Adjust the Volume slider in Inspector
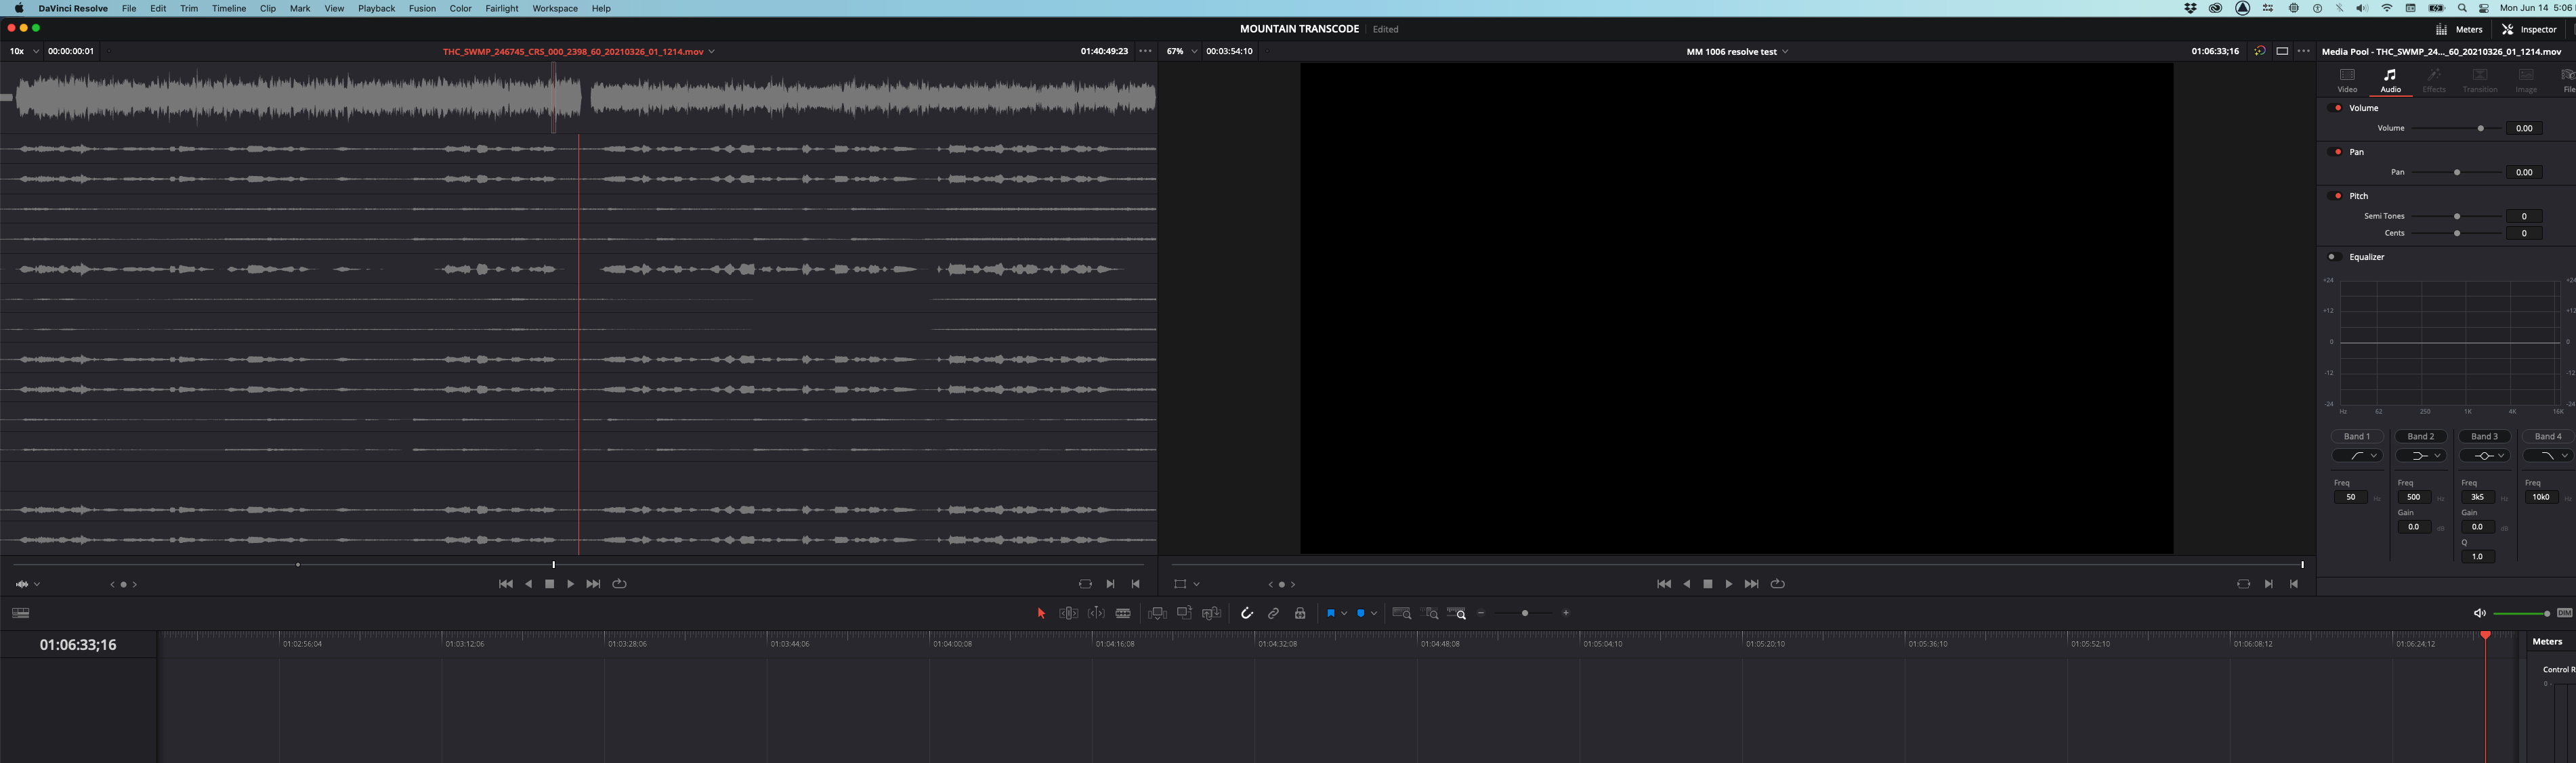The image size is (2576, 763). [x=2480, y=128]
